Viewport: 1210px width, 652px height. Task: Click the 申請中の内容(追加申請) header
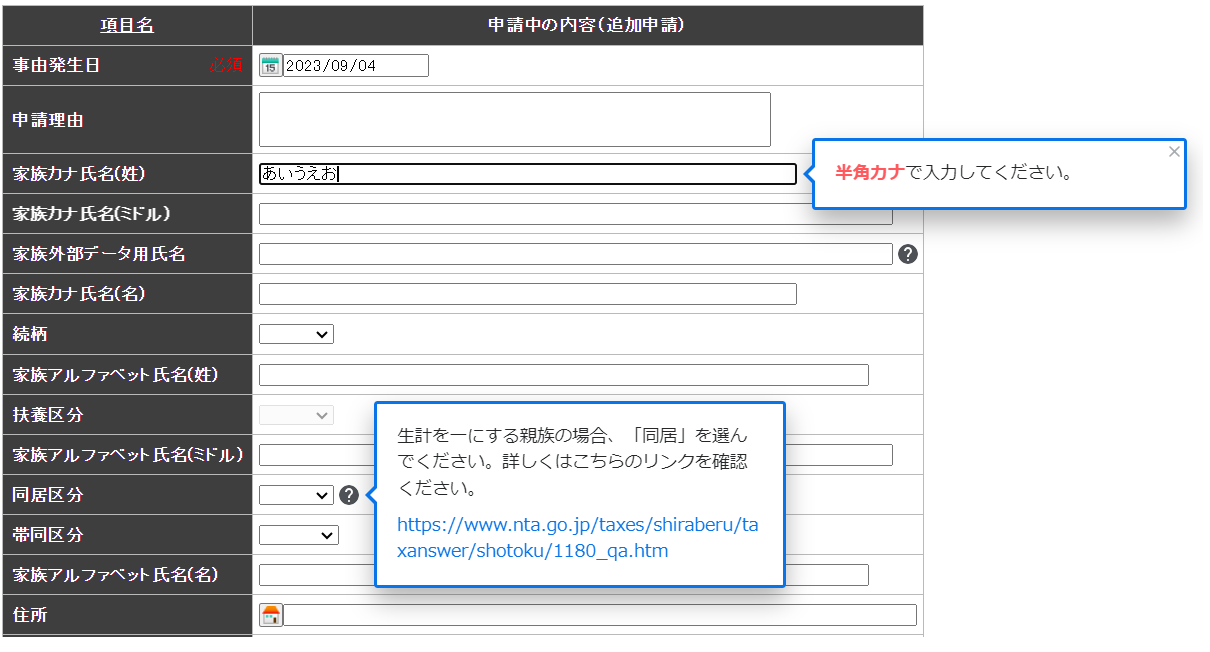pyautogui.click(x=587, y=26)
